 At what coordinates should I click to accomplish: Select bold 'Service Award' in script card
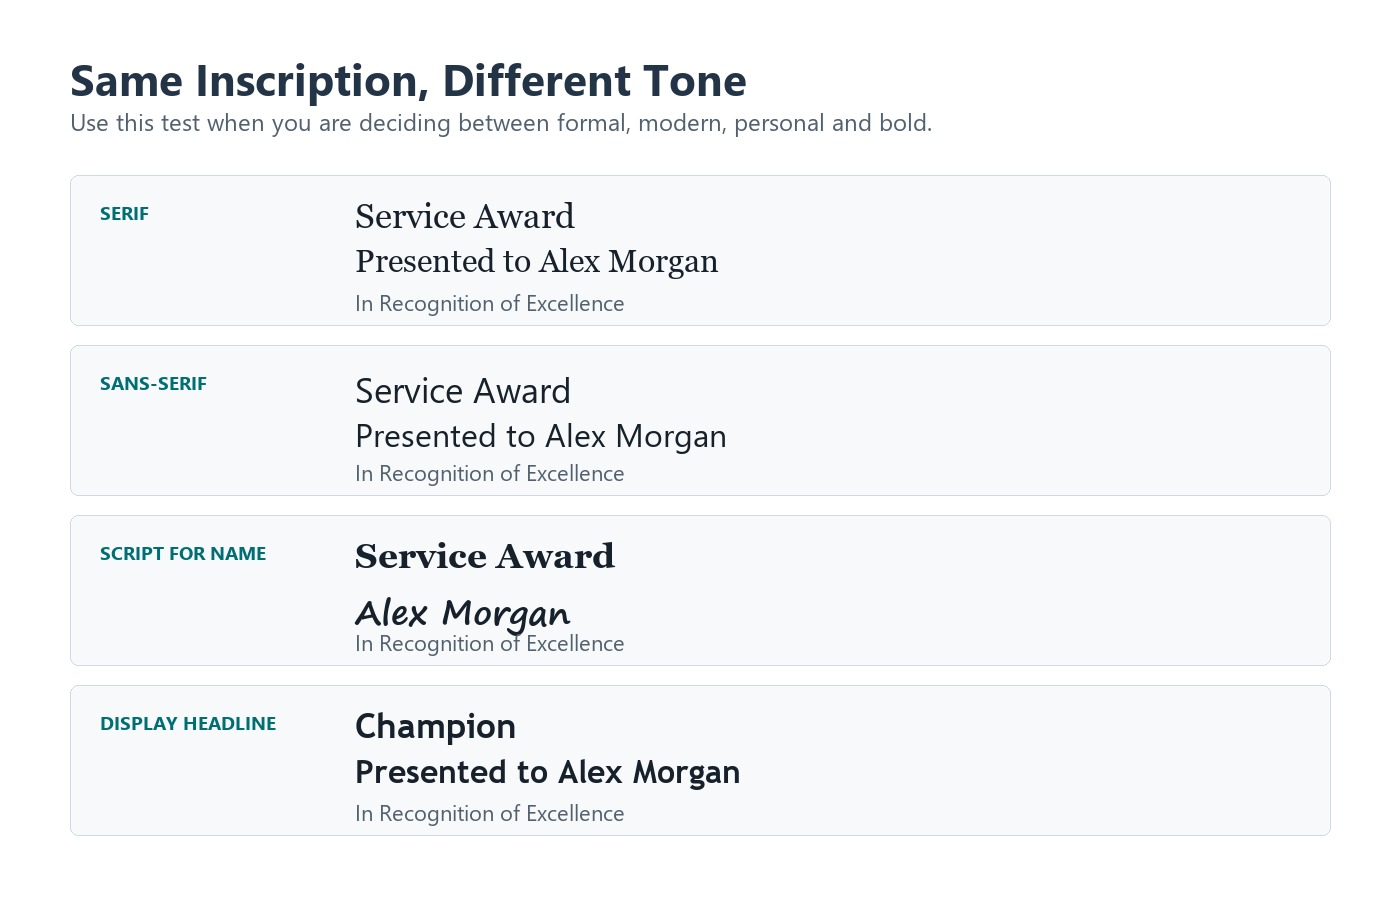tap(485, 556)
